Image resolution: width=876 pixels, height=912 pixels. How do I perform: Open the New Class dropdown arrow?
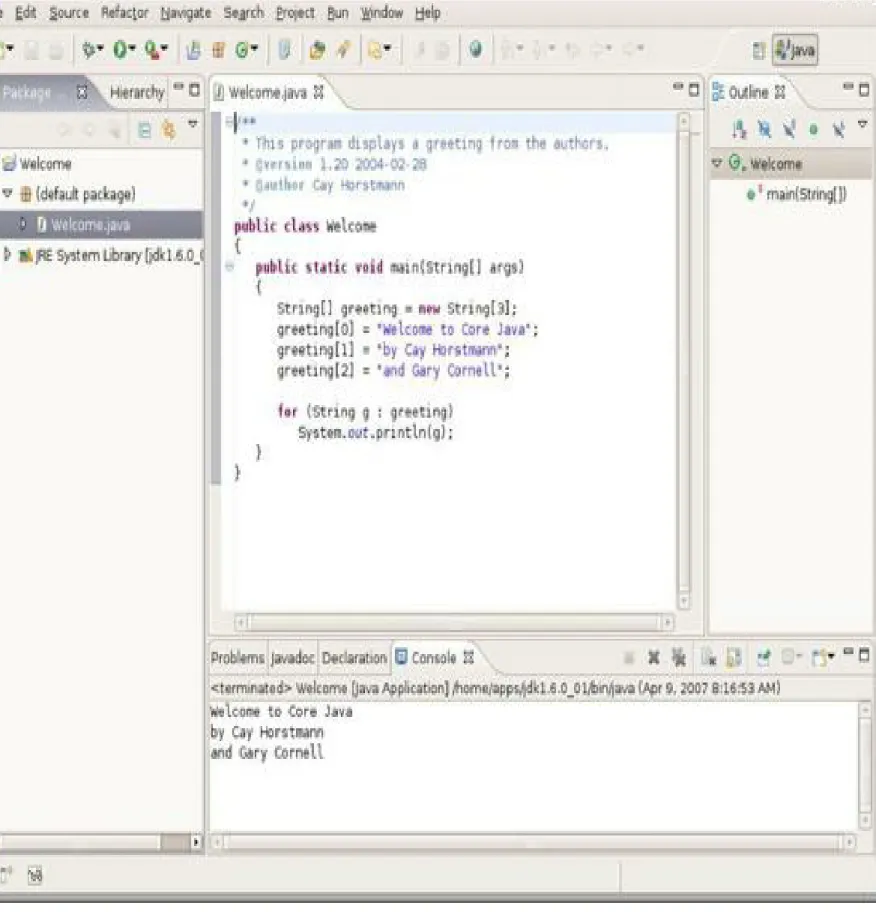tap(254, 48)
